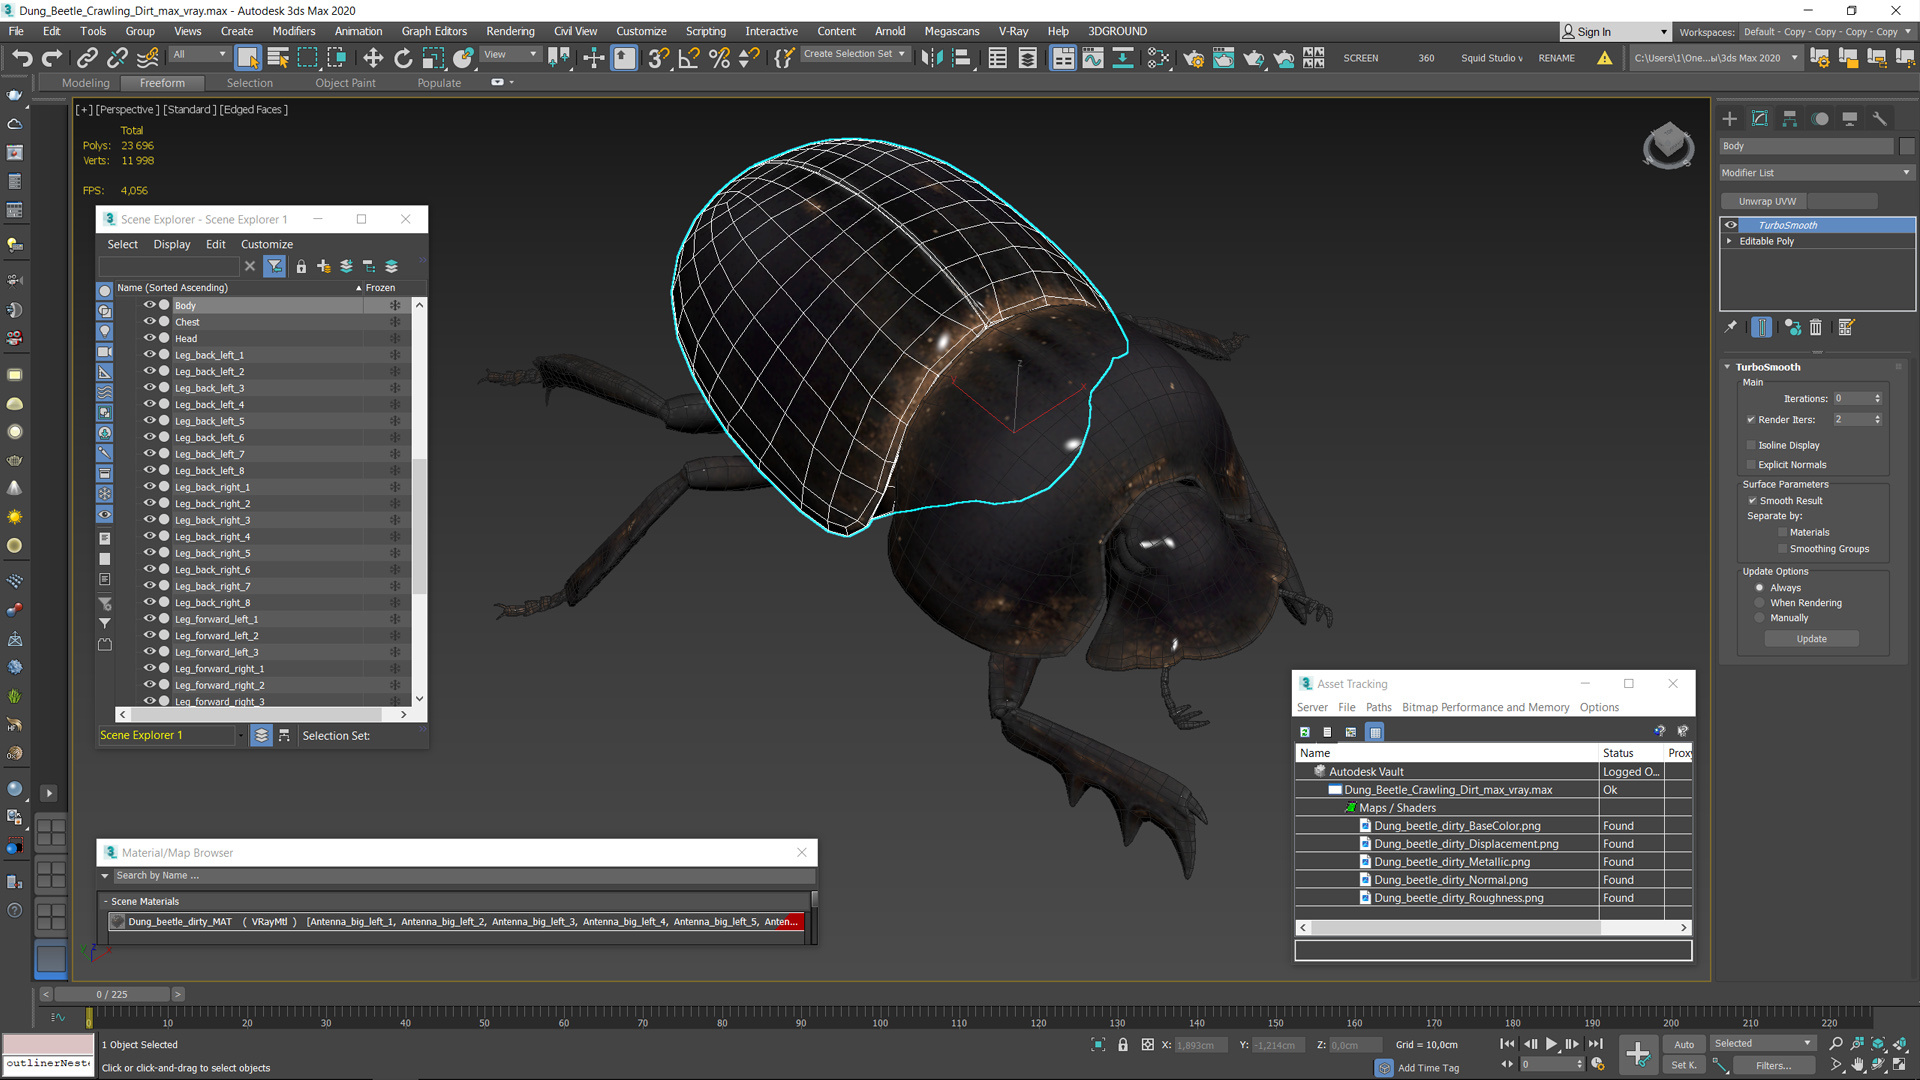
Task: Click Remove modifier trash icon
Action: click(x=1816, y=327)
